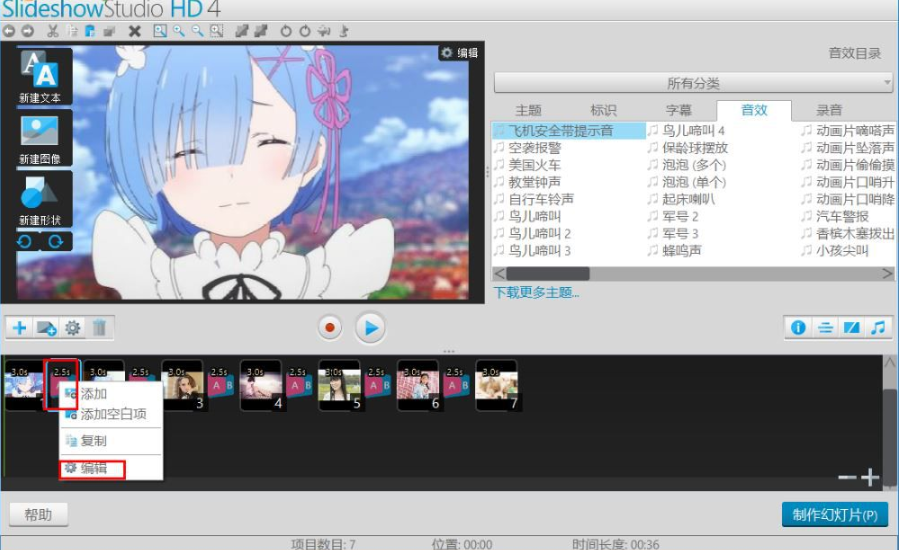The height and width of the screenshot is (550, 899).
Task: Select sound effect 自行车铃声
Action: (x=541, y=200)
